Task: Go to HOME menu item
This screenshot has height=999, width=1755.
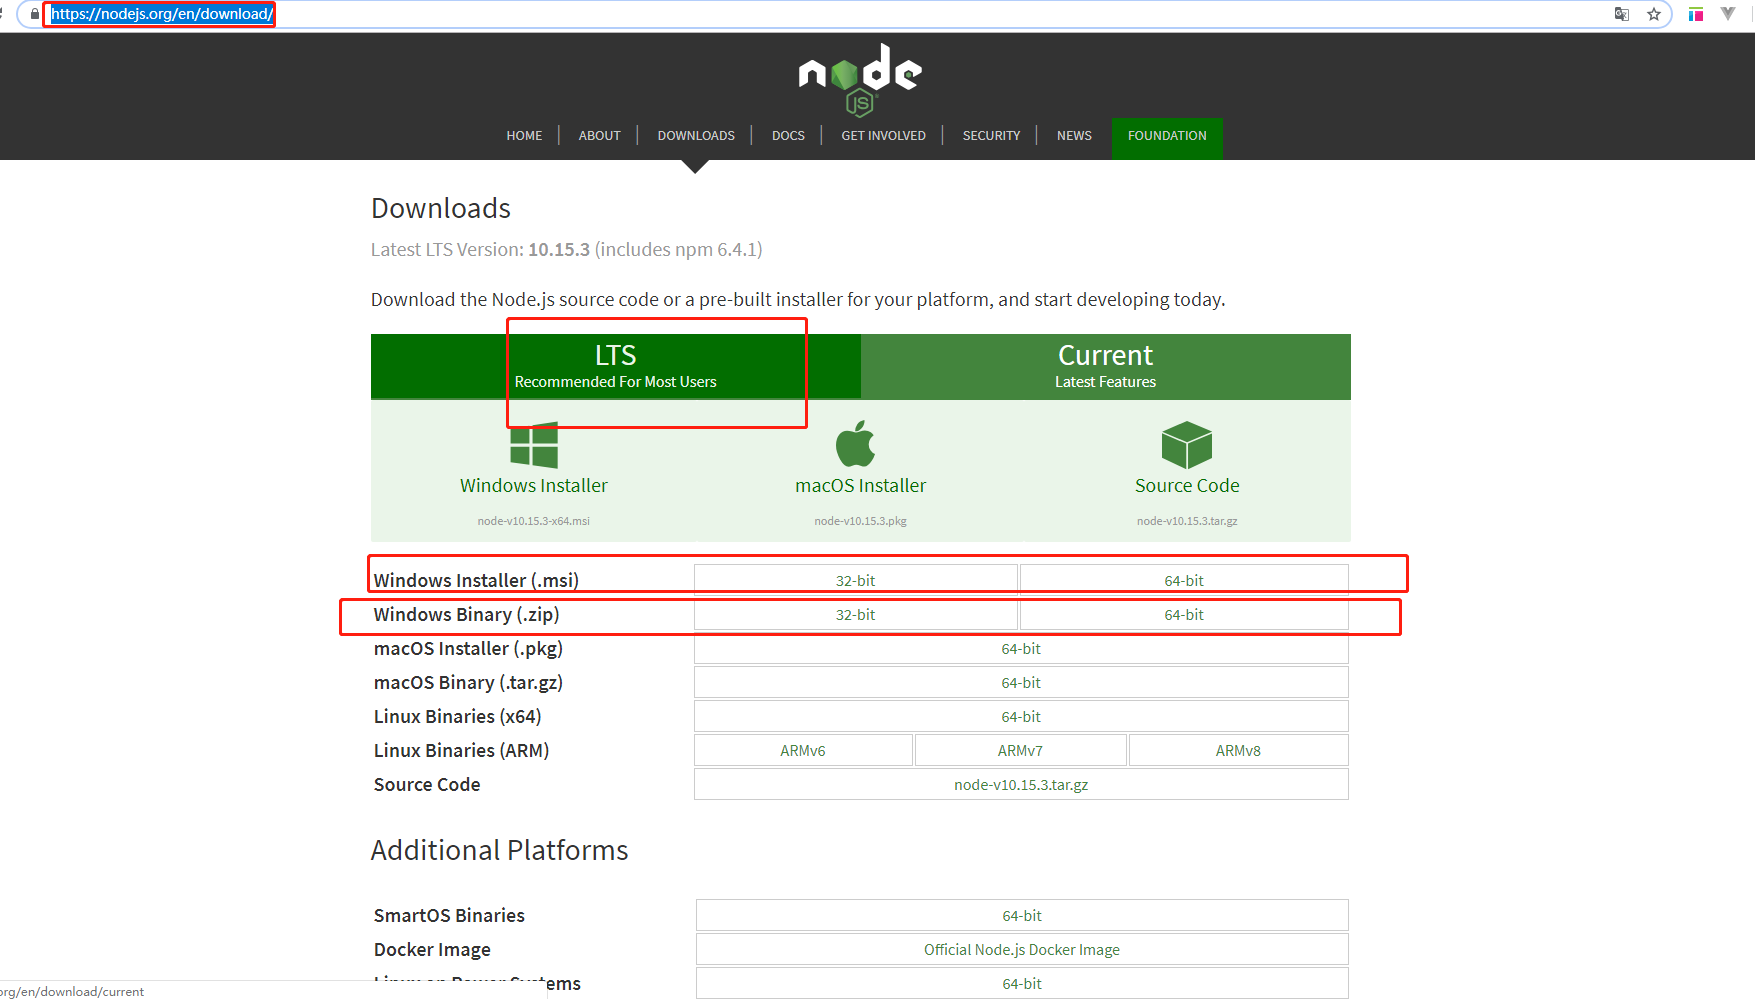Action: click(524, 136)
